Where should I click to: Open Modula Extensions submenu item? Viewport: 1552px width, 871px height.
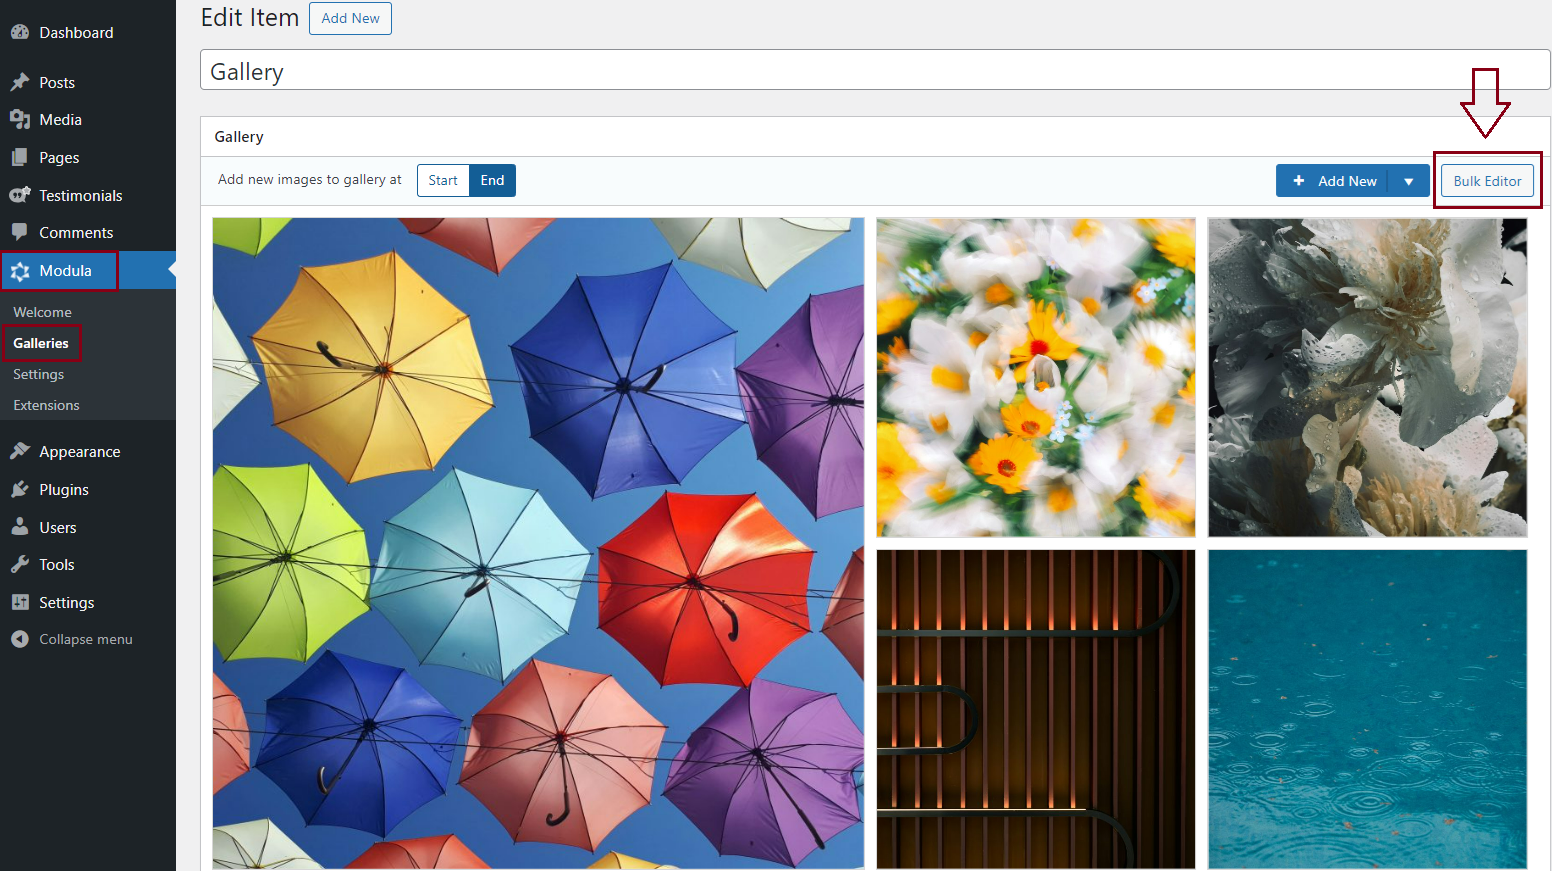coord(46,405)
